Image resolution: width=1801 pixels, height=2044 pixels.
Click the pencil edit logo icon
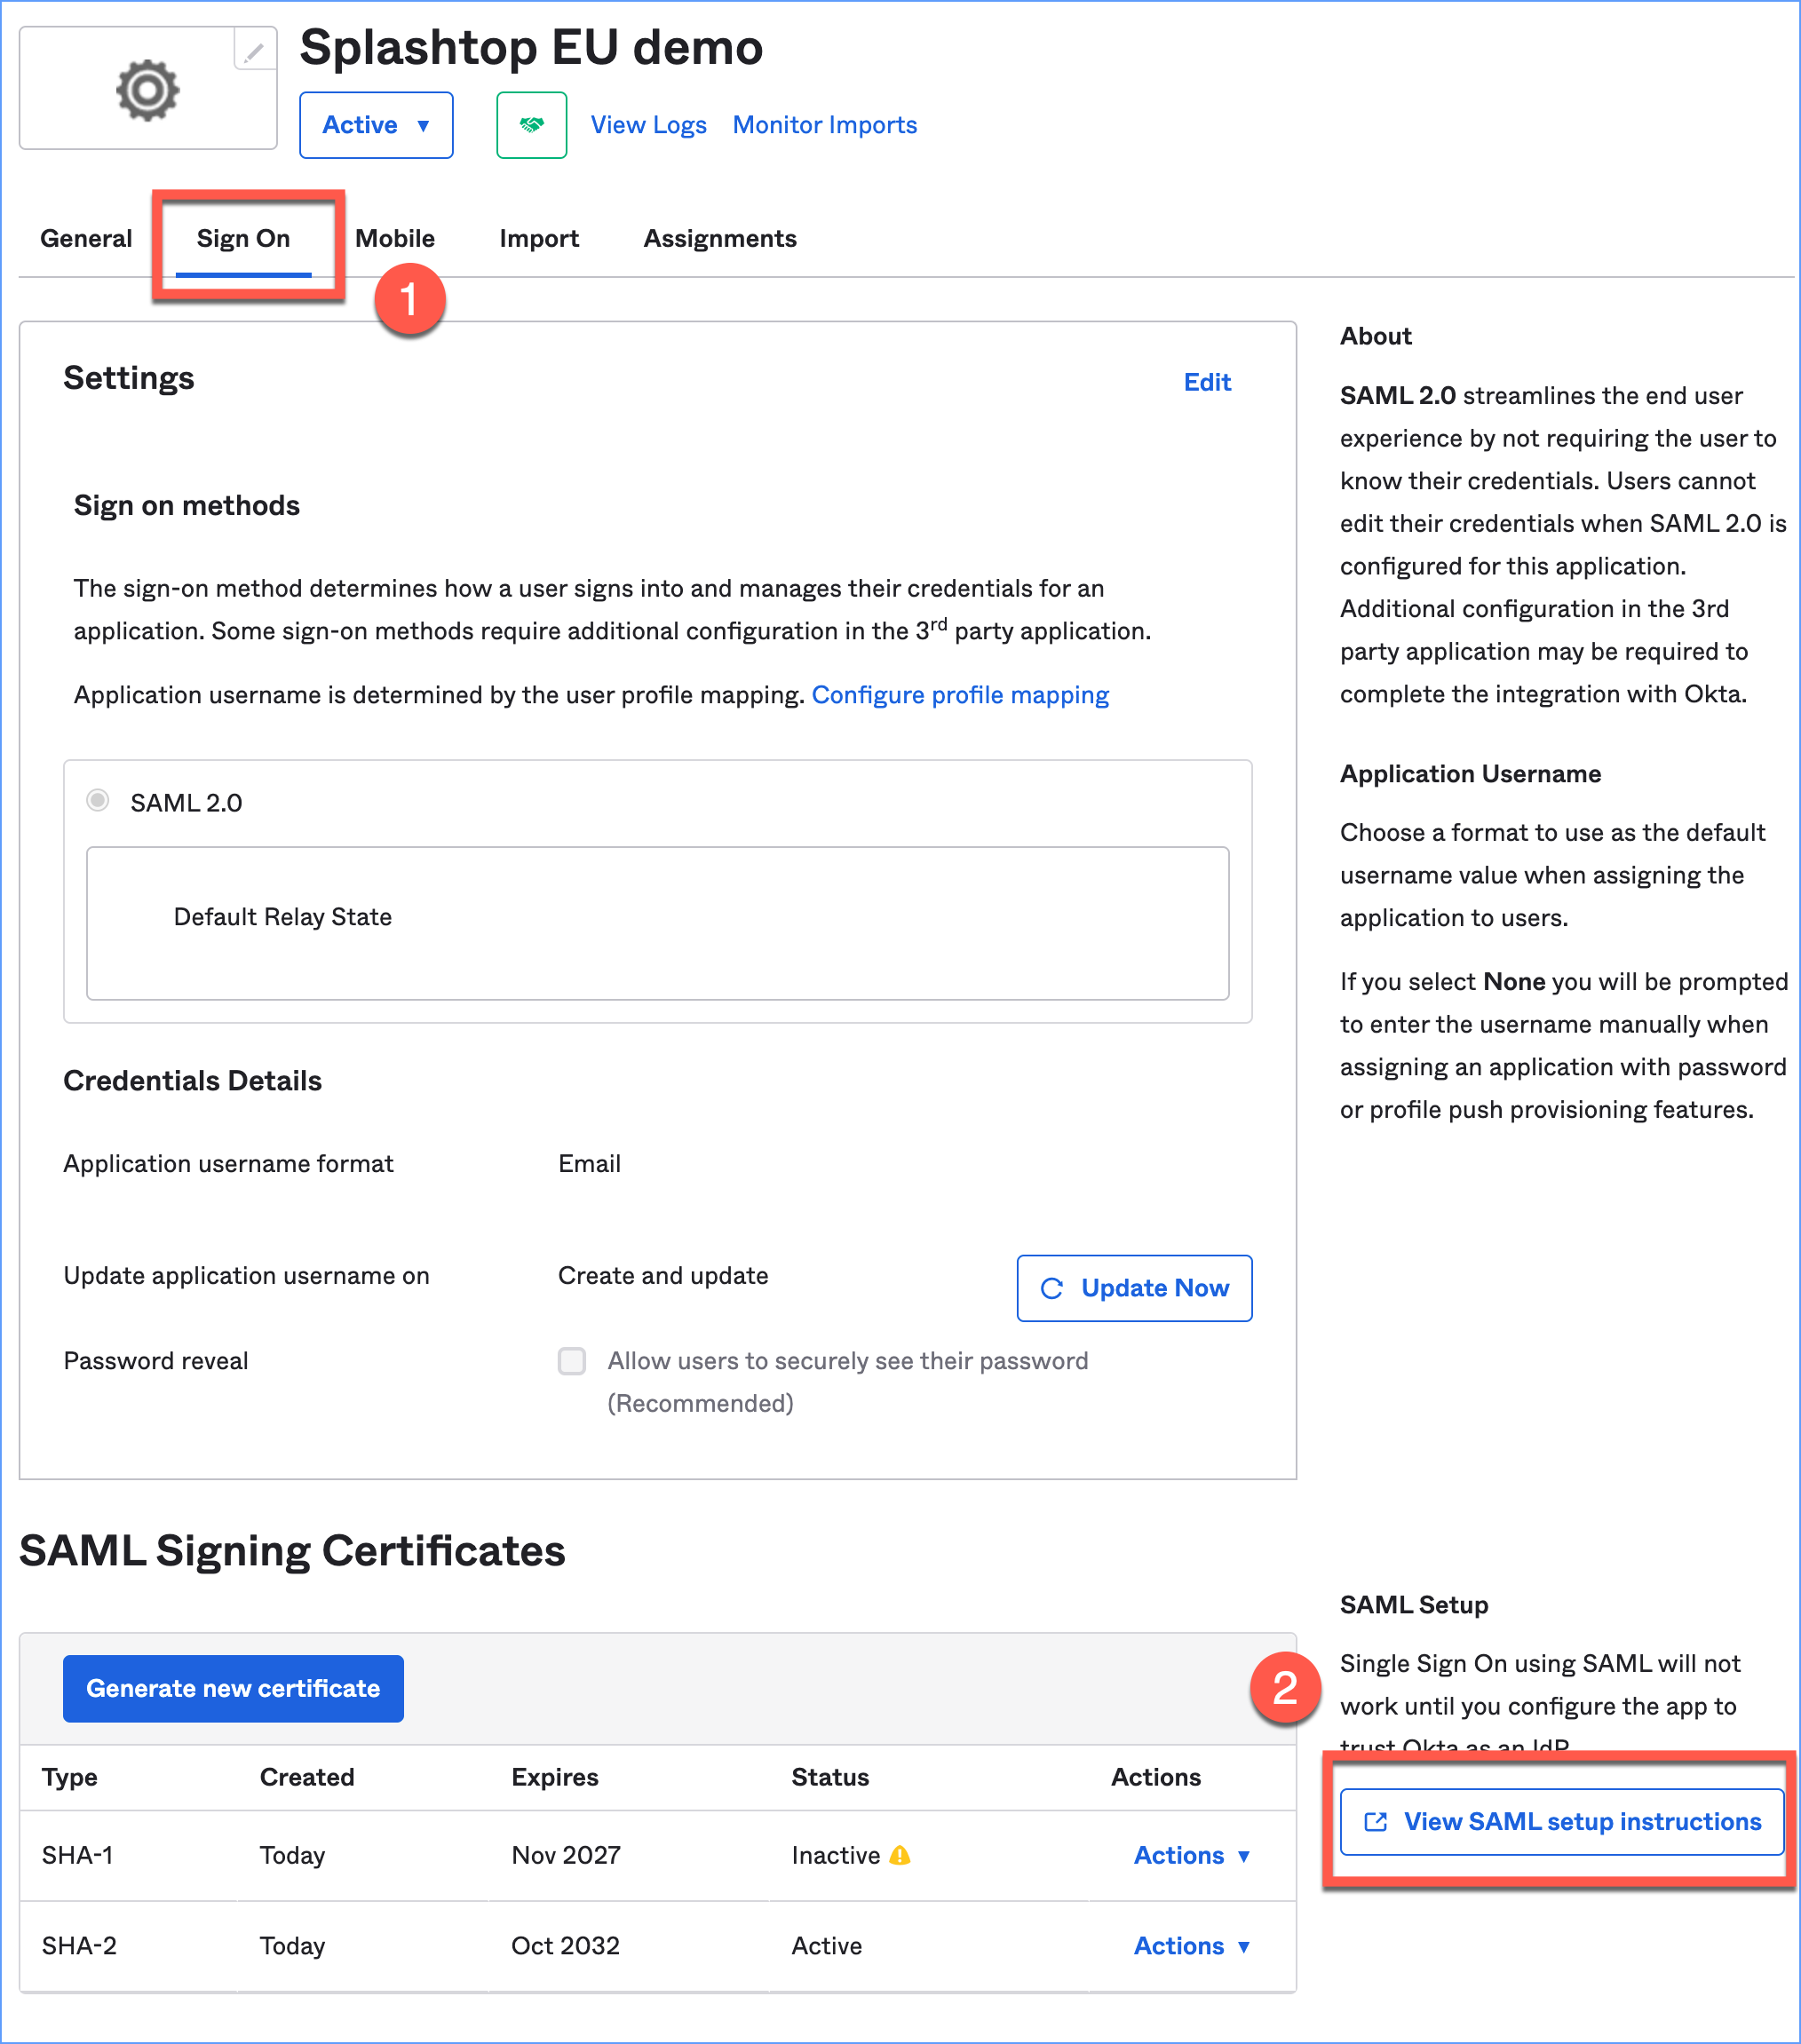255,50
